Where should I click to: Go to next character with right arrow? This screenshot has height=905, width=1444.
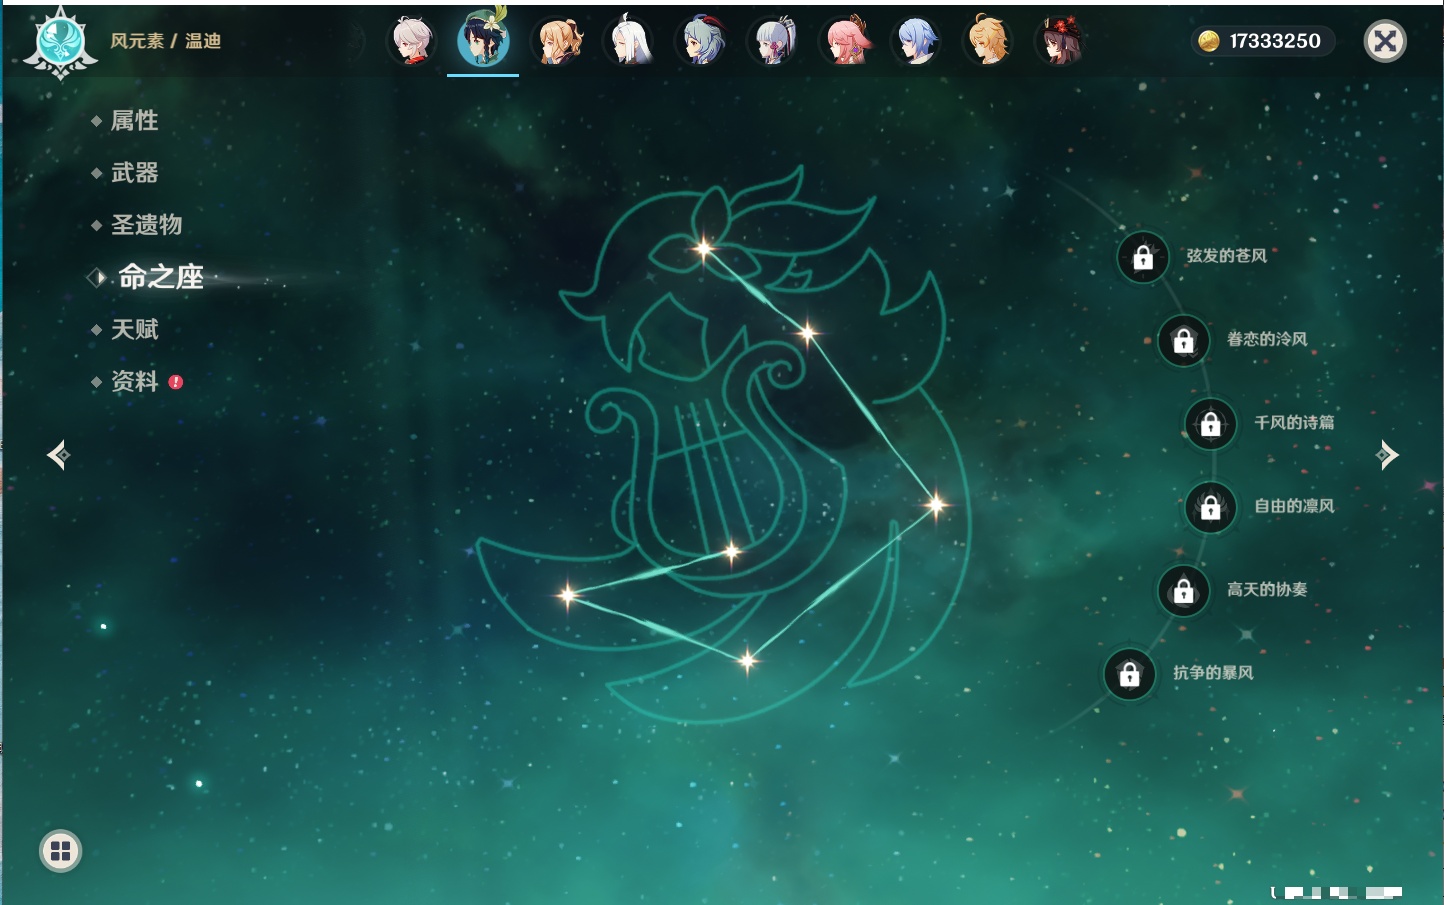point(1387,455)
